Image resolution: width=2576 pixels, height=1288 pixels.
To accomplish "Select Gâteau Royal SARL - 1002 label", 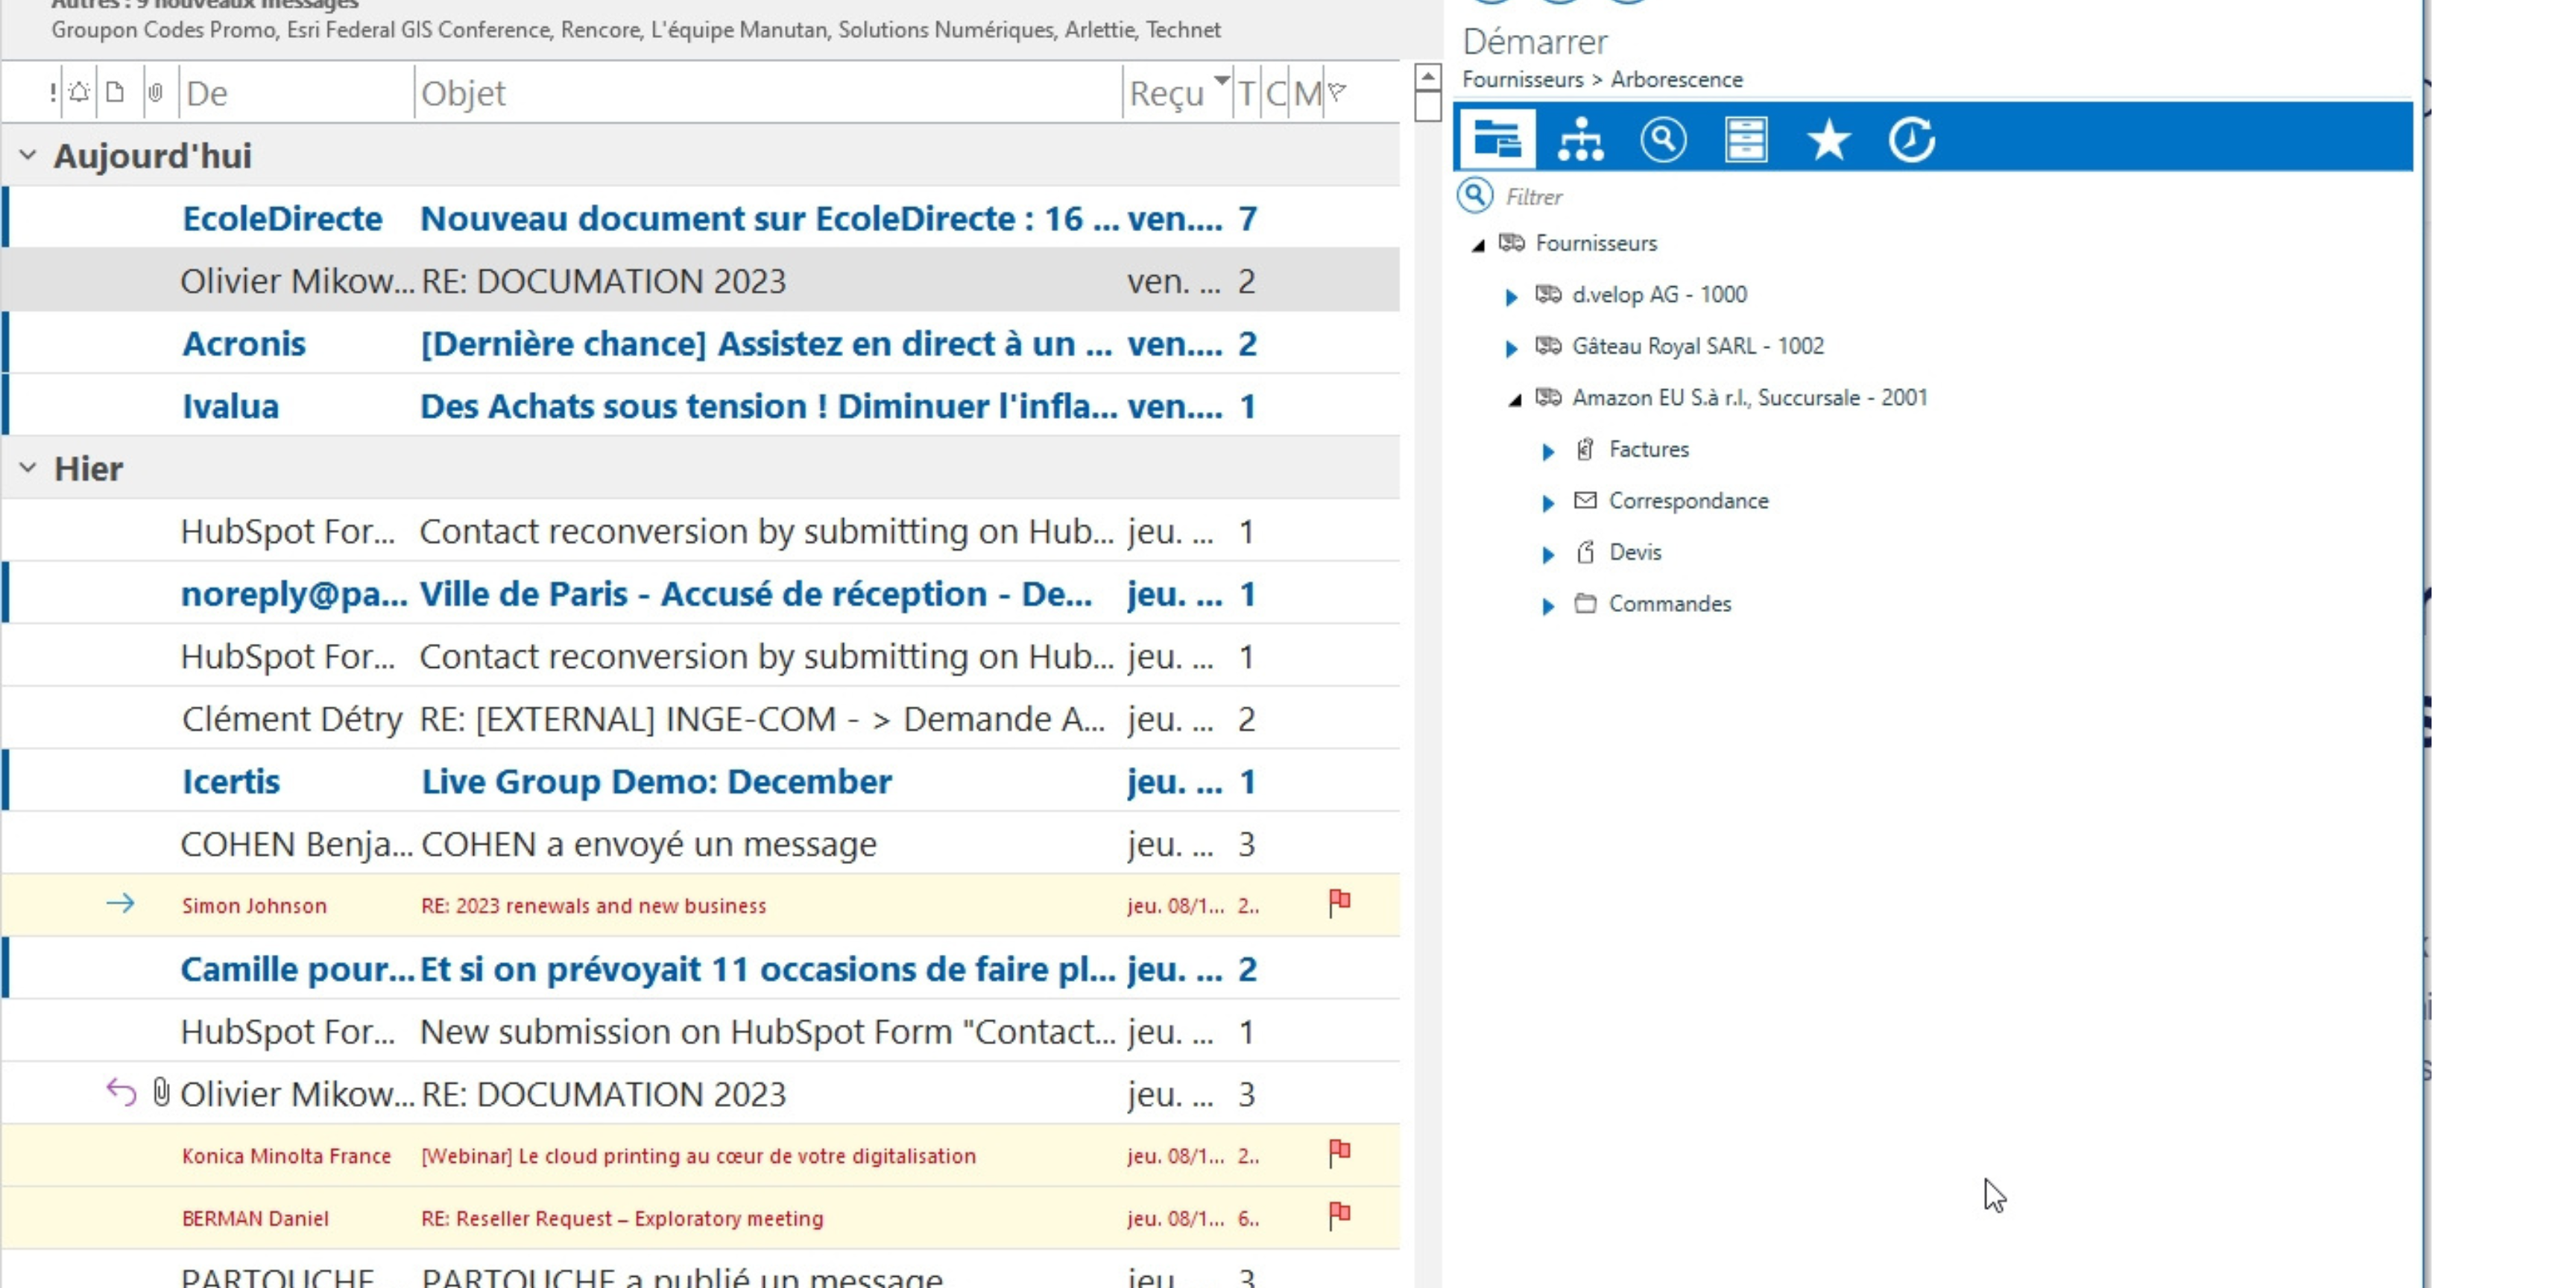I will (1698, 346).
